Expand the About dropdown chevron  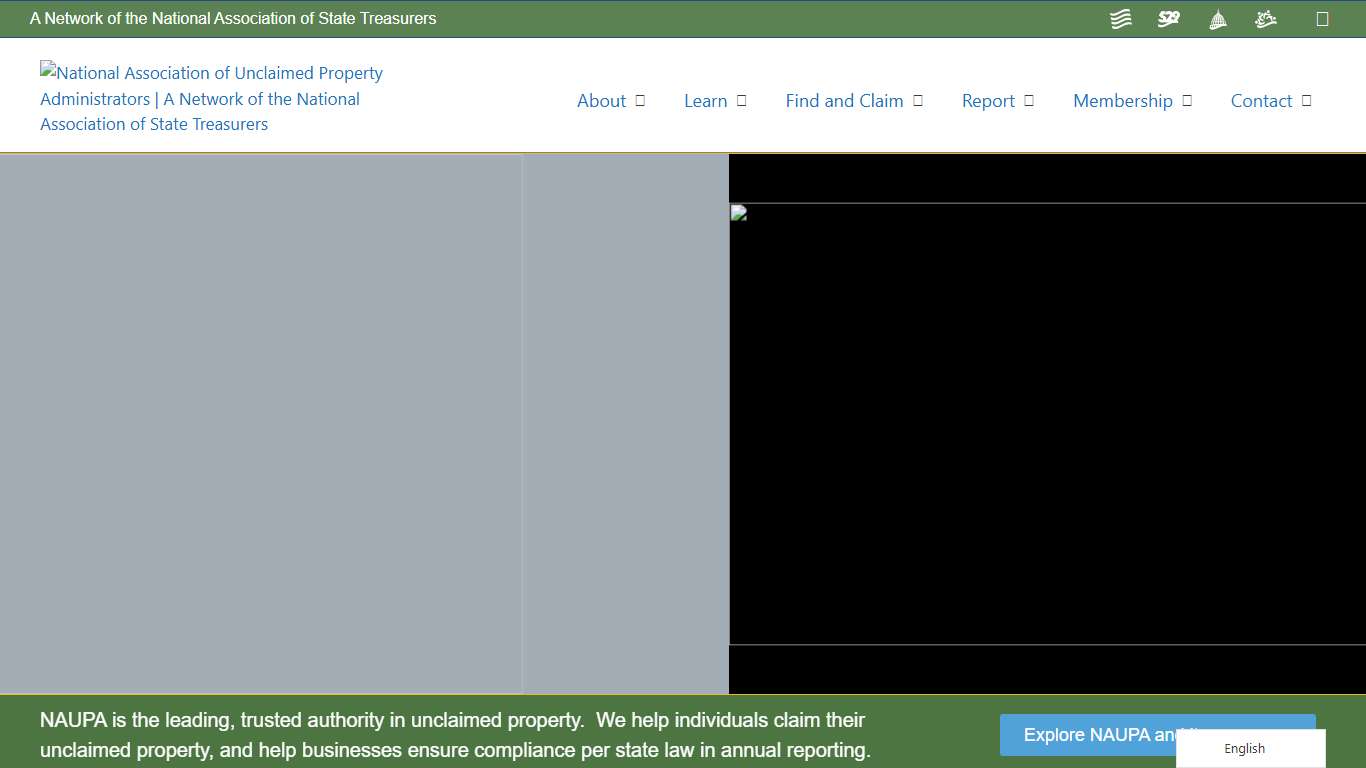click(x=641, y=100)
